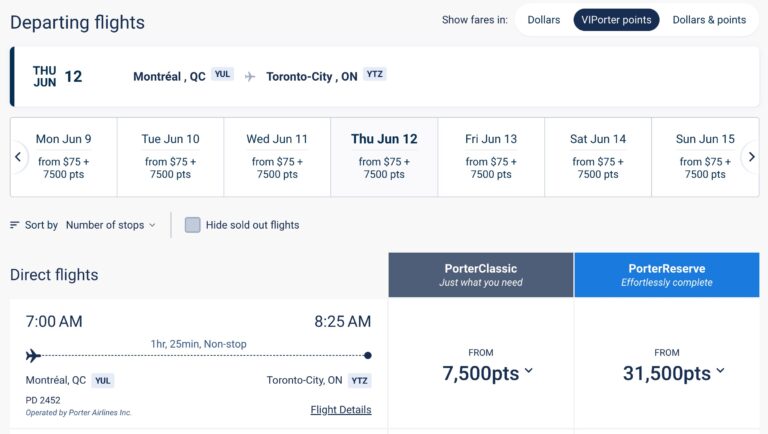Expand the 7,500pts PorterClassic fare
Screen dimensions: 768x434
coord(488,373)
